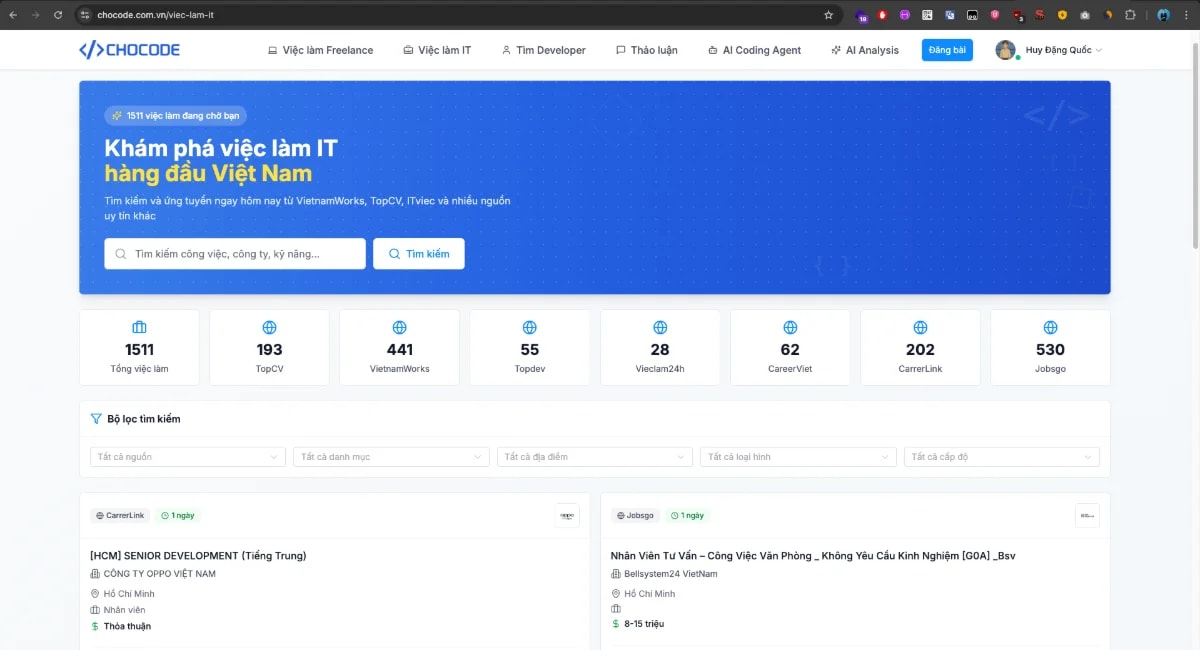Click the Tìm kiếm search button
Viewport: 1200px width, 650px height.
(x=419, y=254)
